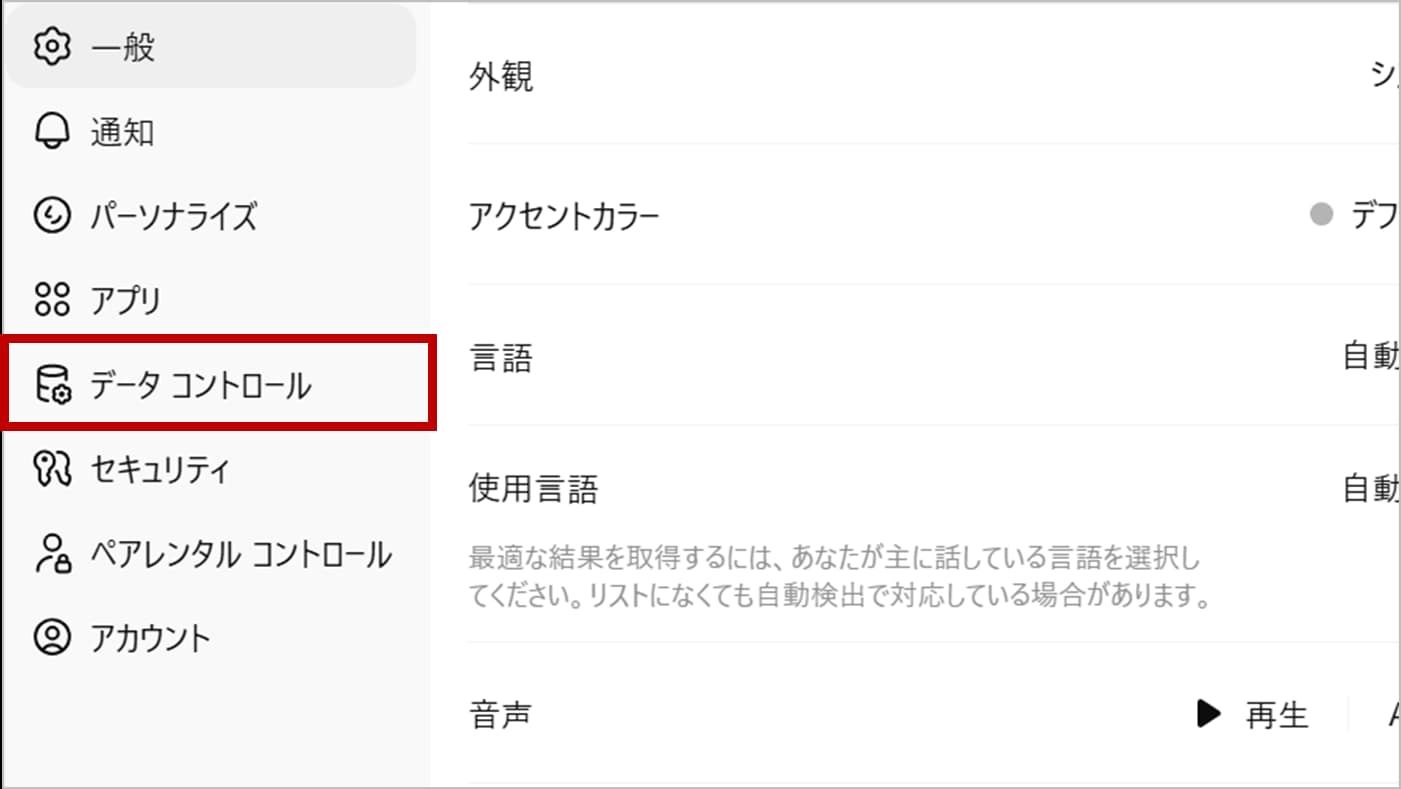Open the 使用言語 dropdown
The image size is (1401, 789).
(1370, 489)
